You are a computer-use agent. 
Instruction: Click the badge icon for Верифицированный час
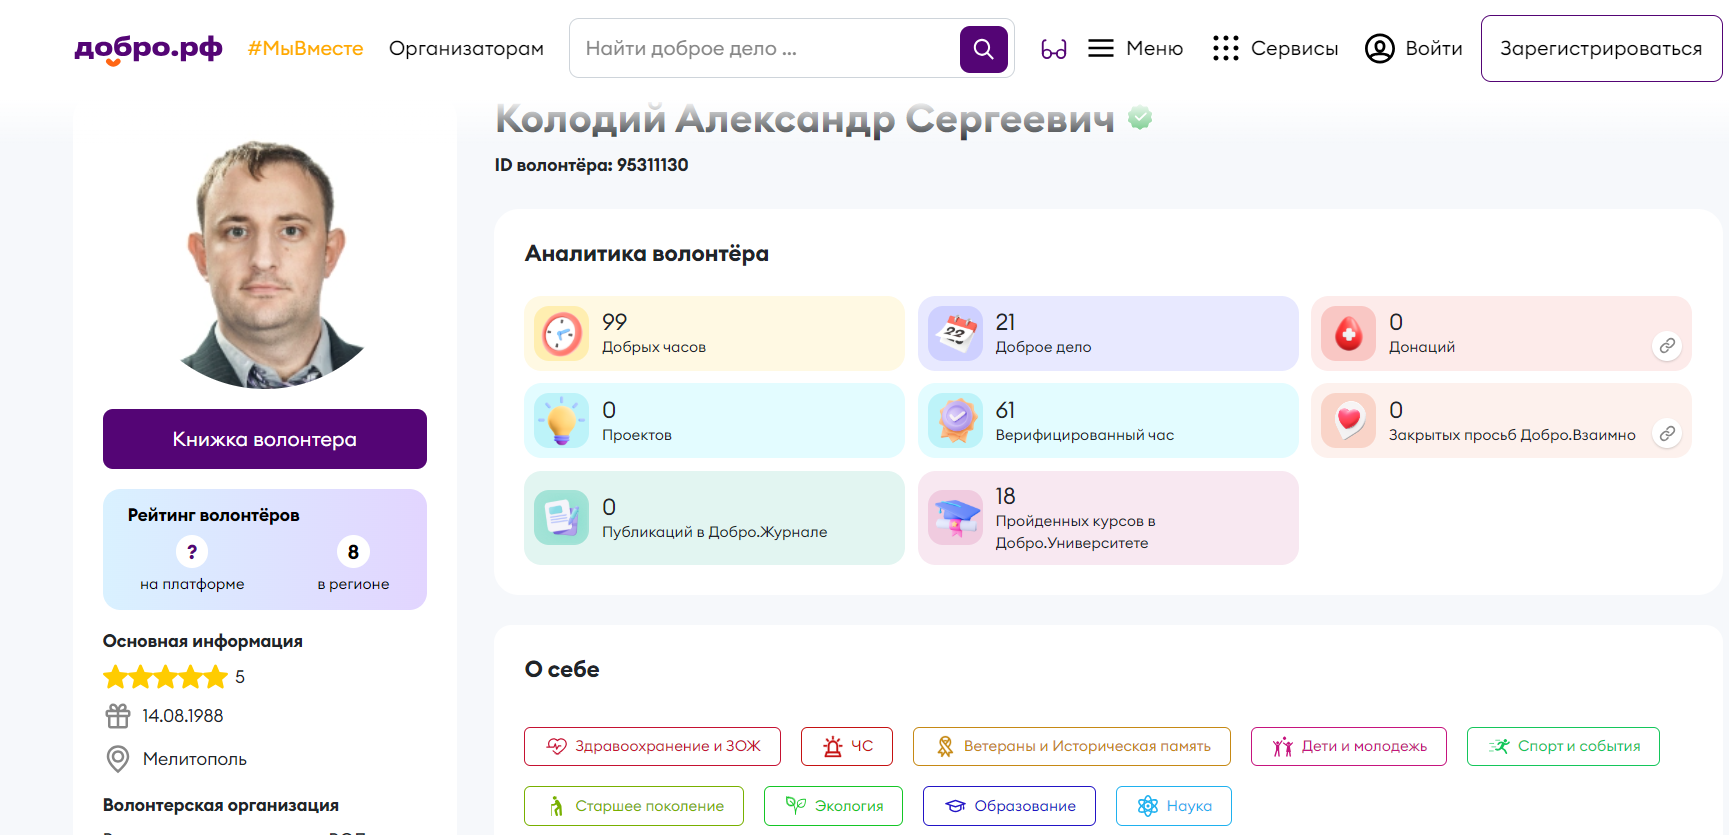(x=955, y=420)
